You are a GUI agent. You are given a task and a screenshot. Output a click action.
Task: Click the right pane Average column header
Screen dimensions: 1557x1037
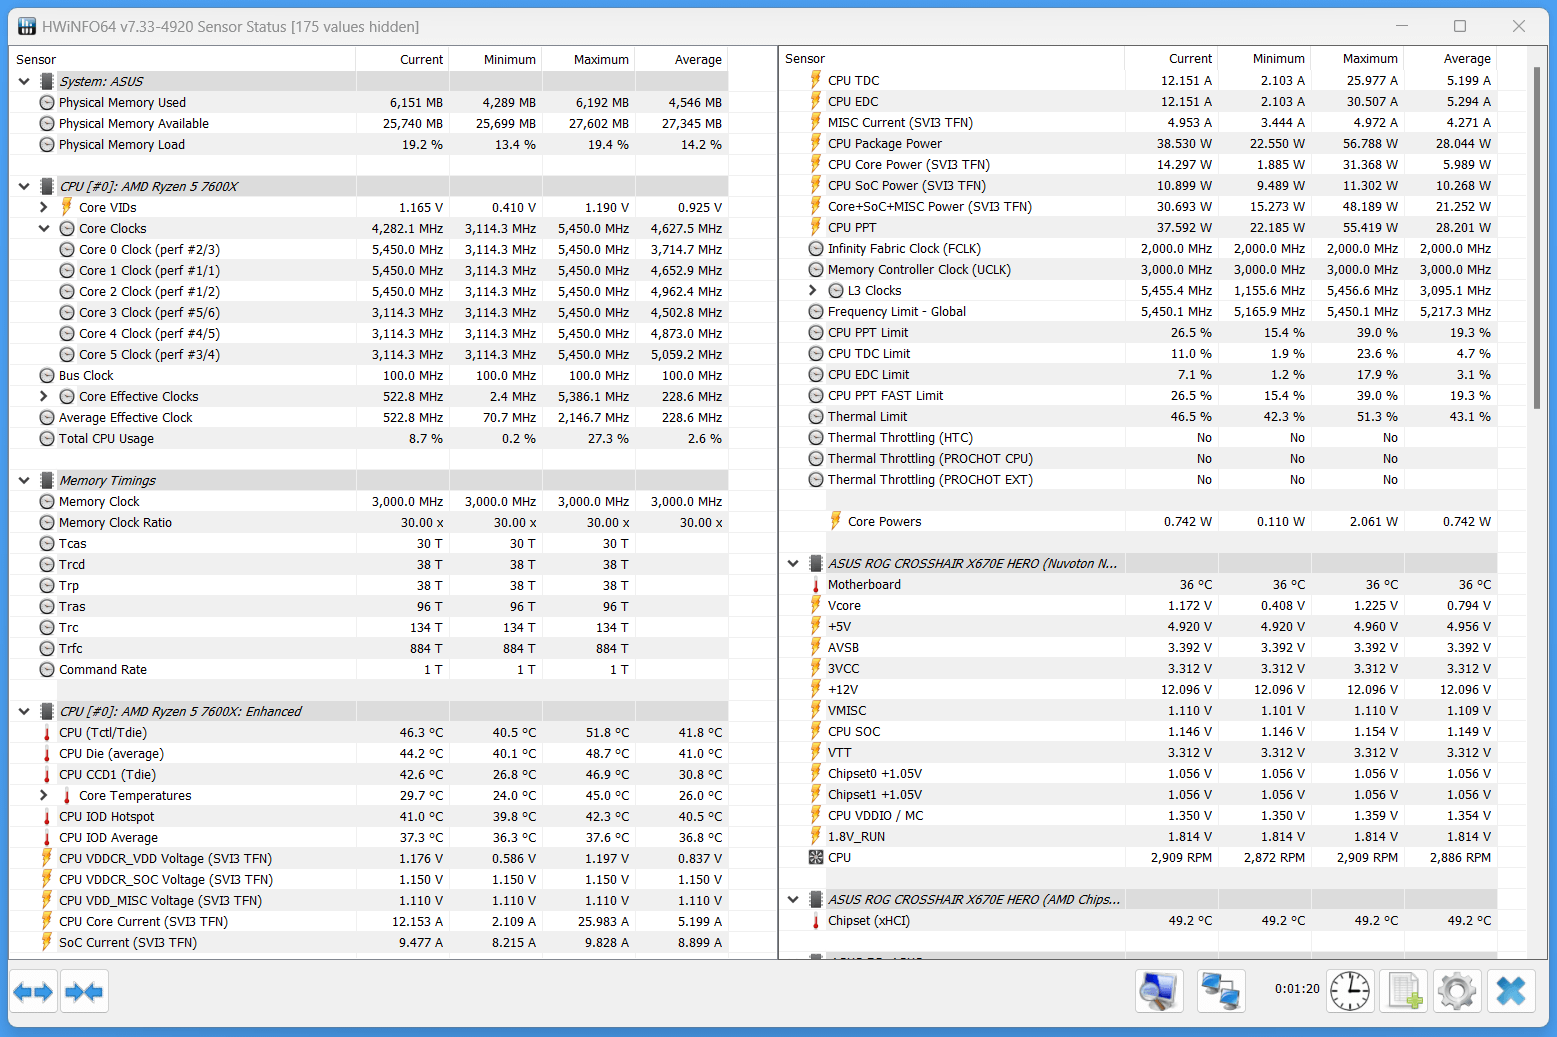click(x=1451, y=59)
